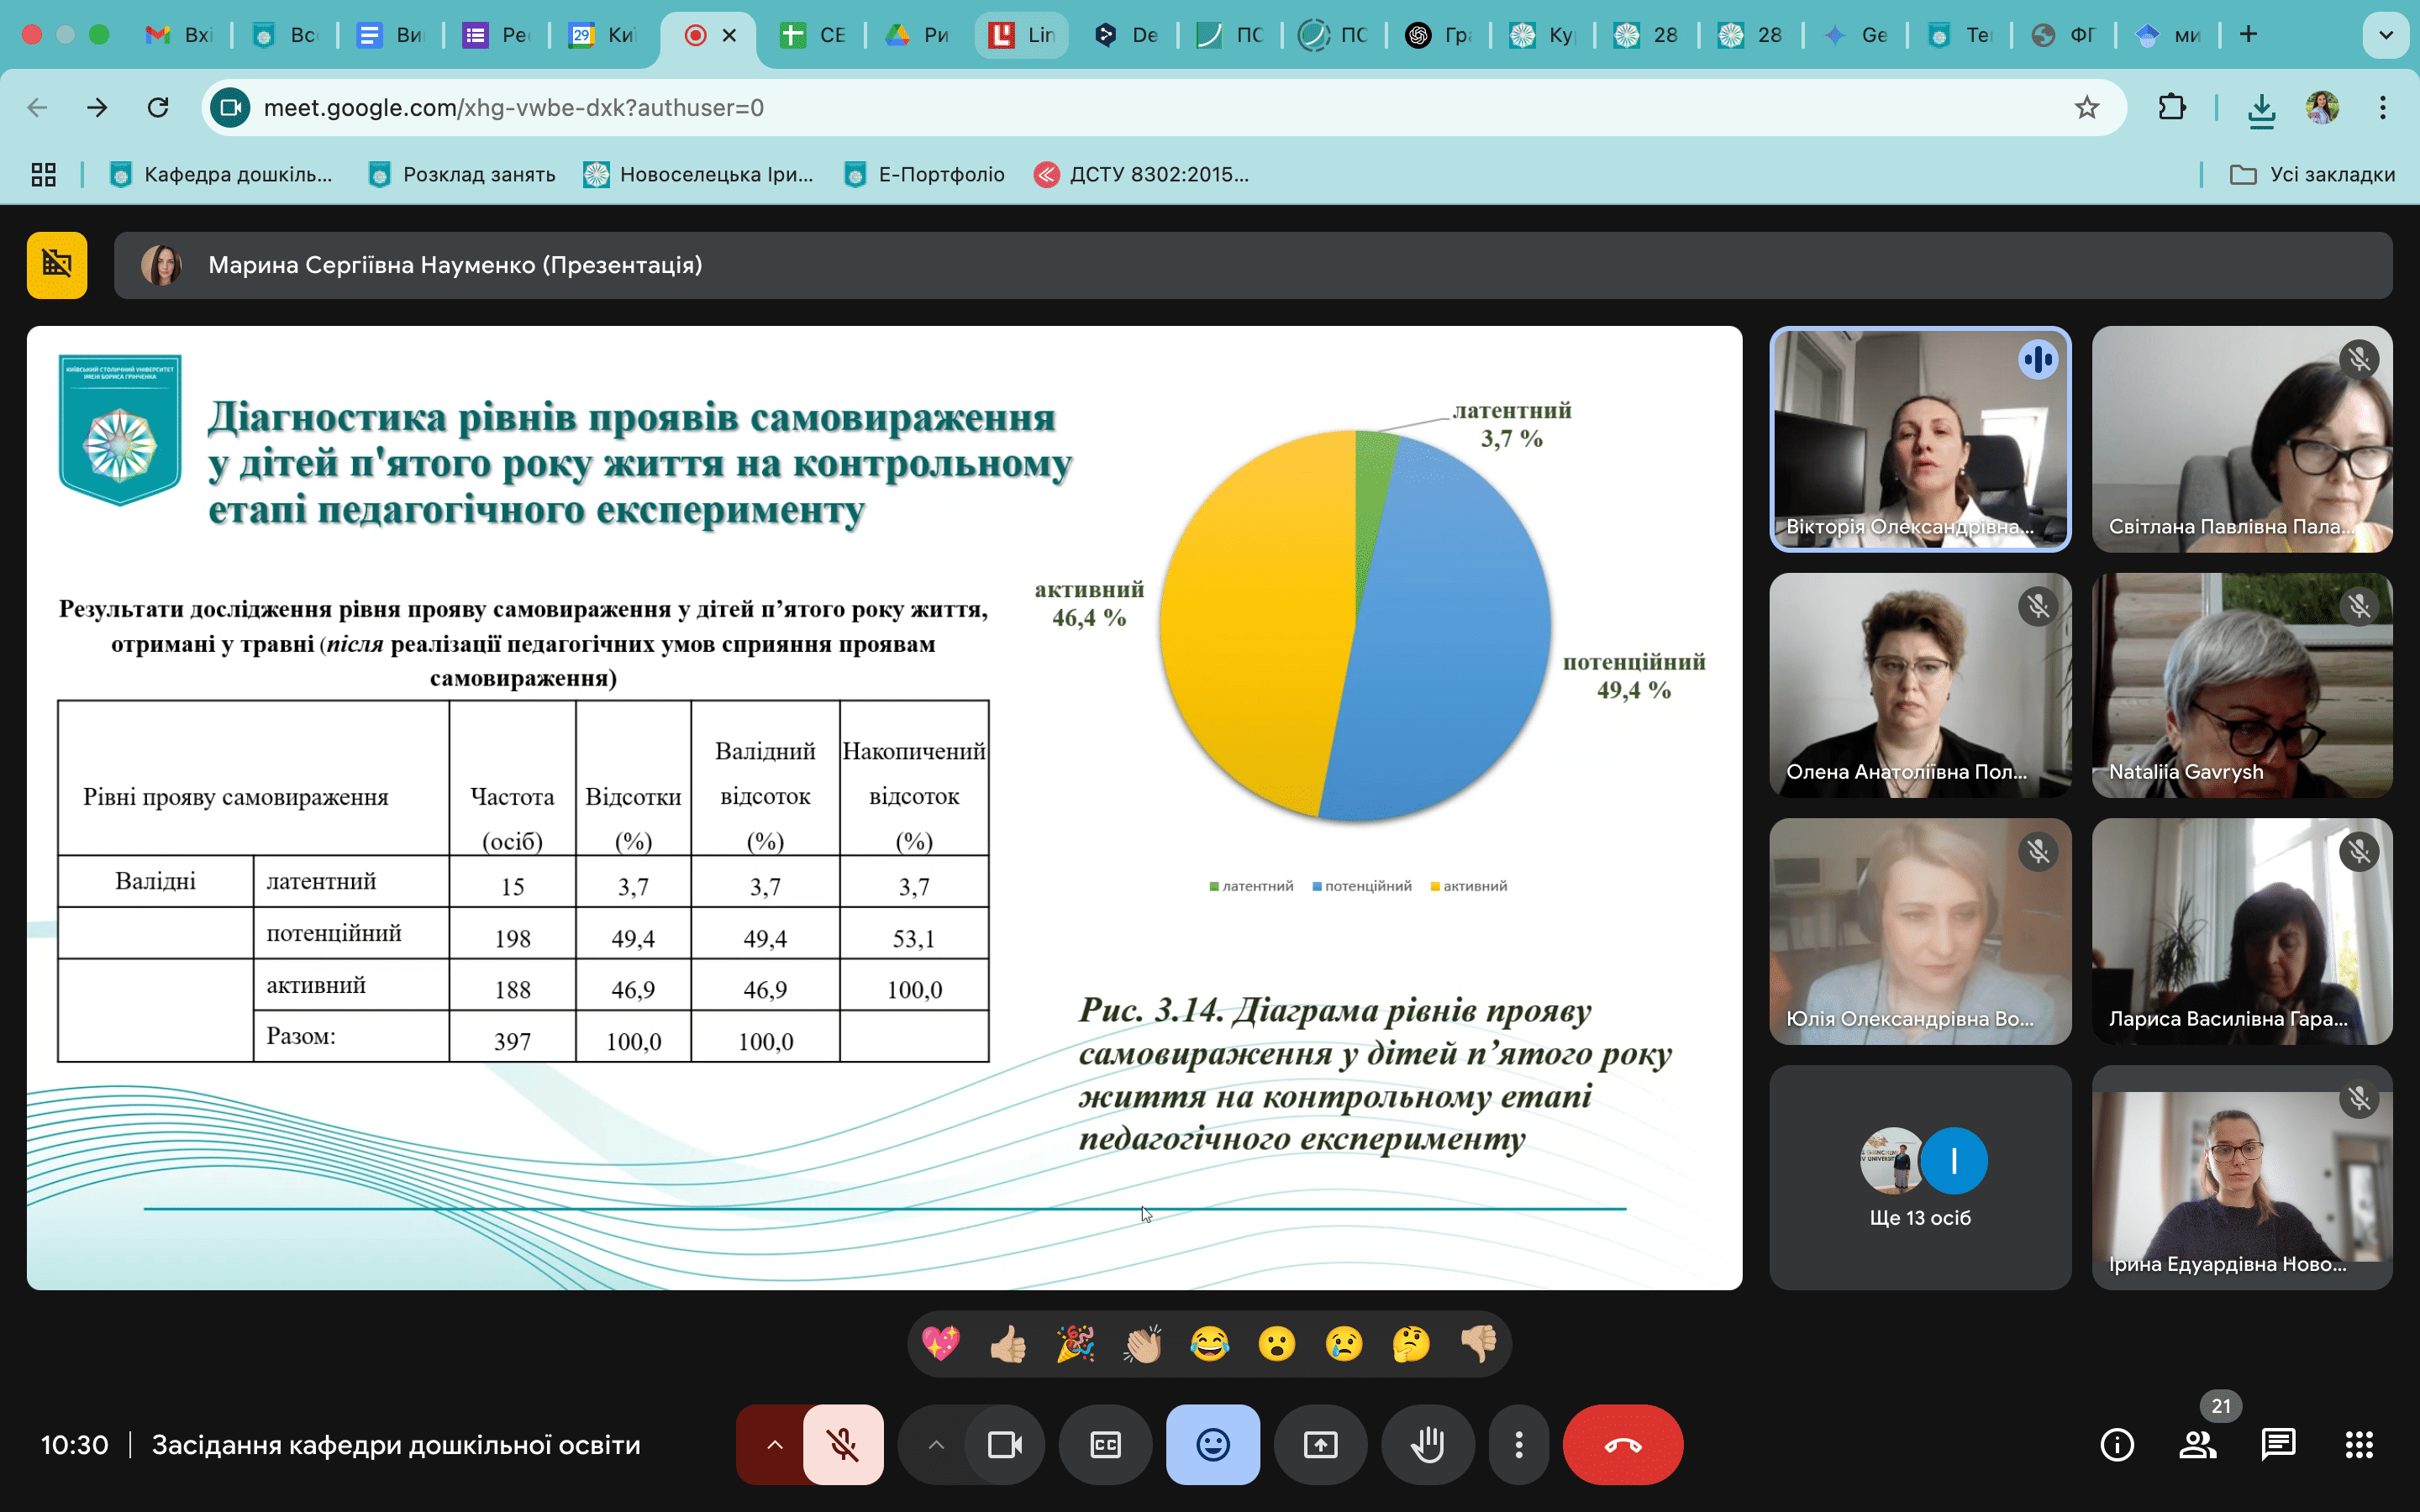Open the activities grid icon
The image size is (2420, 1512).
pos(2359,1444)
